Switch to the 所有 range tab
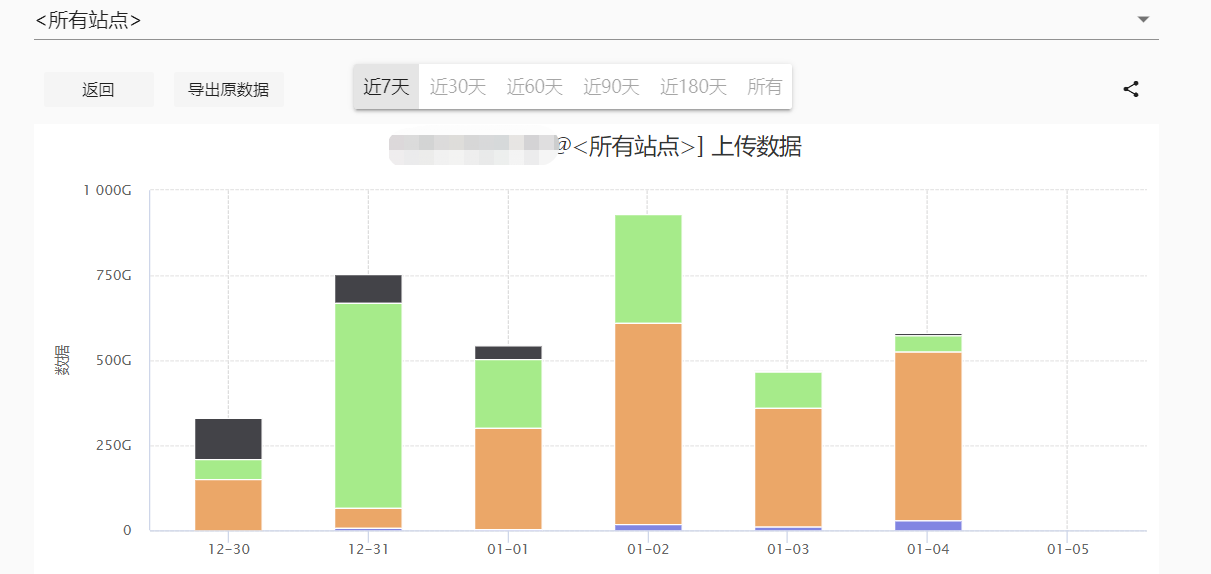The height and width of the screenshot is (574, 1211). click(x=765, y=87)
